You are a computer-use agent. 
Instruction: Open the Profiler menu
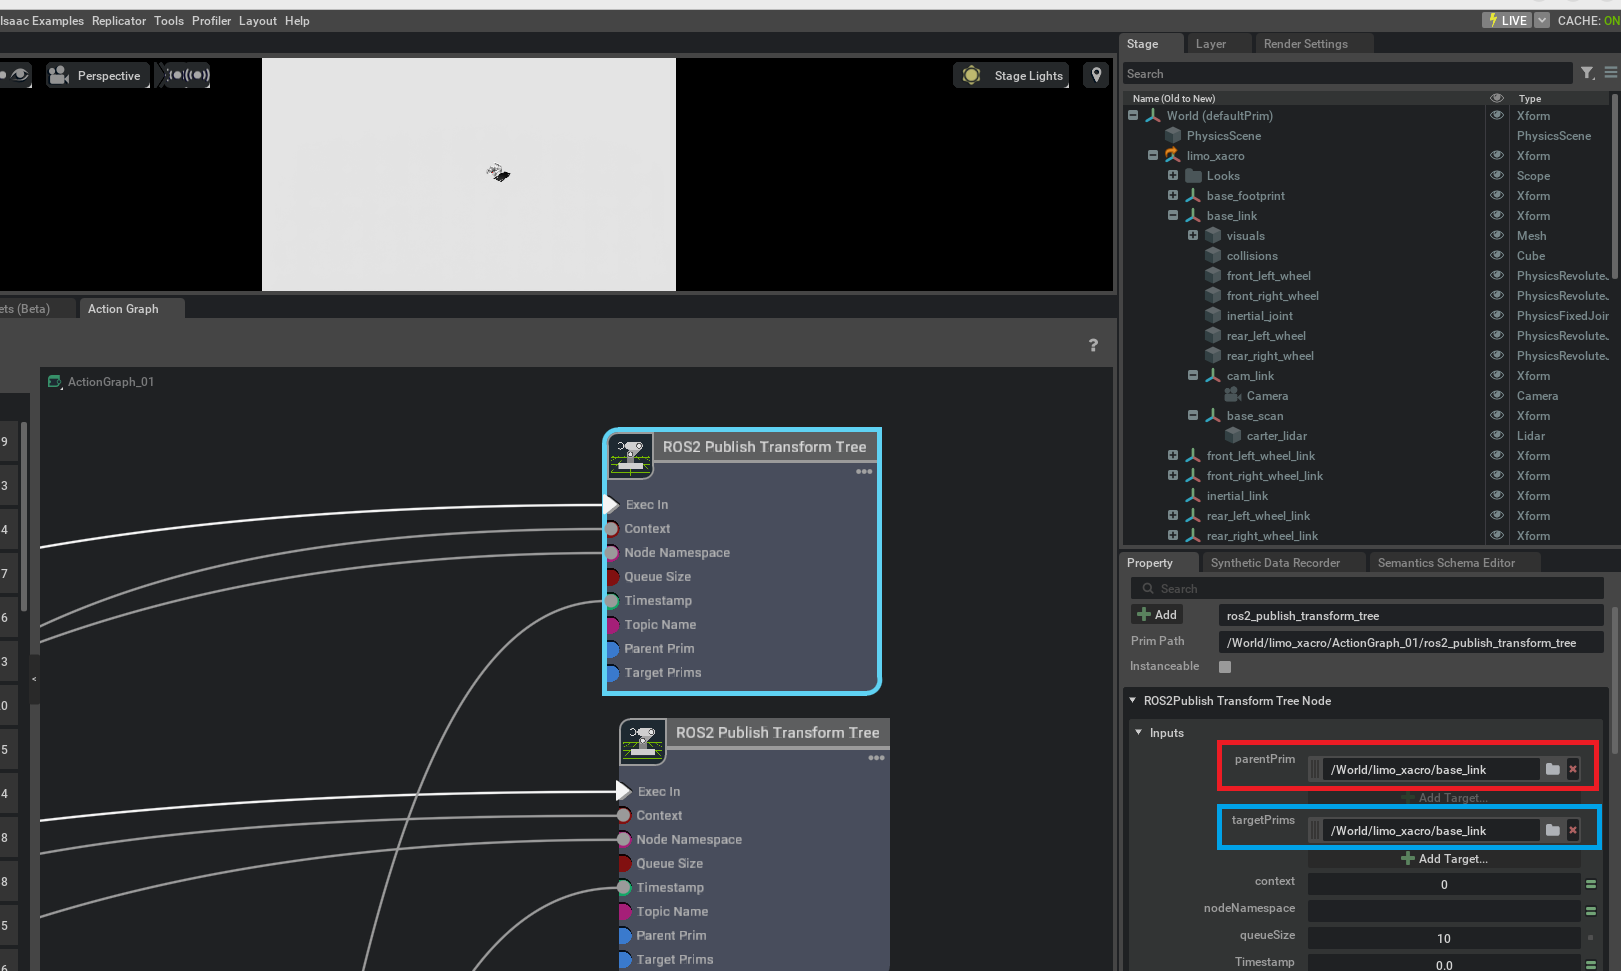point(212,21)
